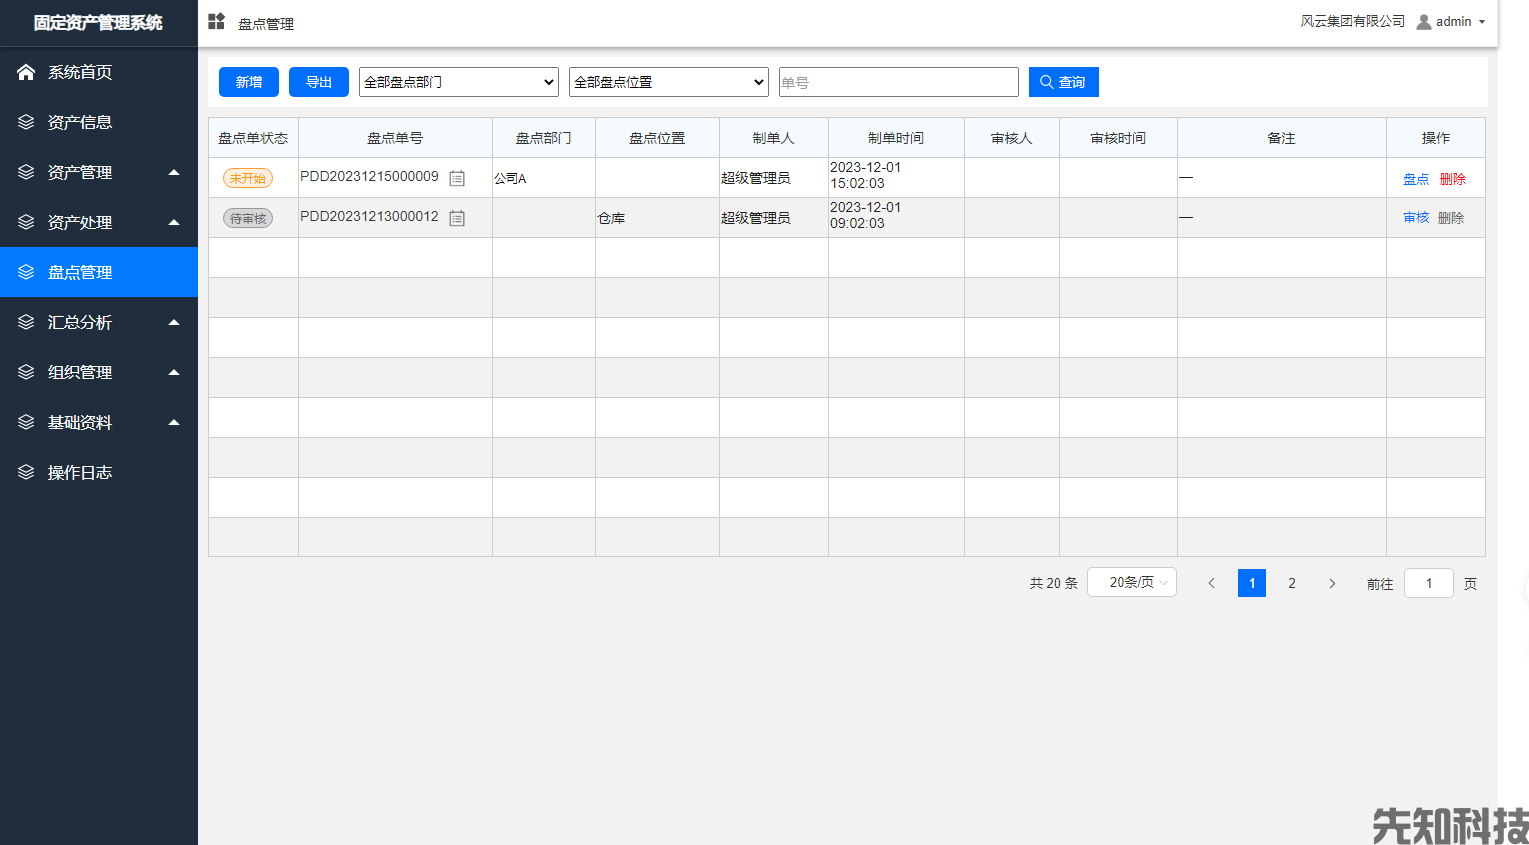Open the 20条/页 page size selector
Viewport: 1529px width, 845px height.
point(1132,582)
